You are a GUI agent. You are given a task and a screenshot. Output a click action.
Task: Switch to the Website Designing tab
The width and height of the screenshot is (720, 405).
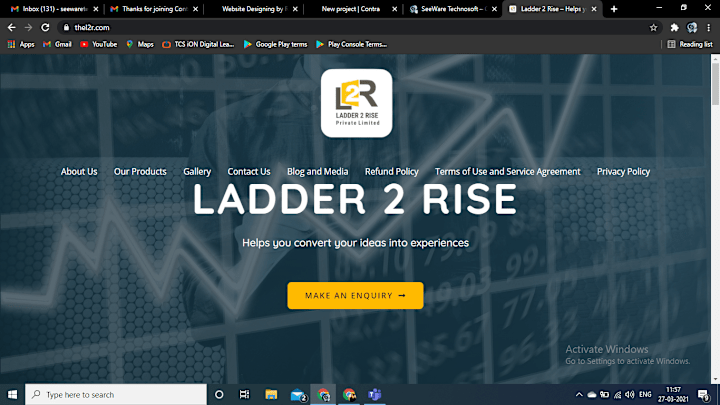tap(253, 9)
